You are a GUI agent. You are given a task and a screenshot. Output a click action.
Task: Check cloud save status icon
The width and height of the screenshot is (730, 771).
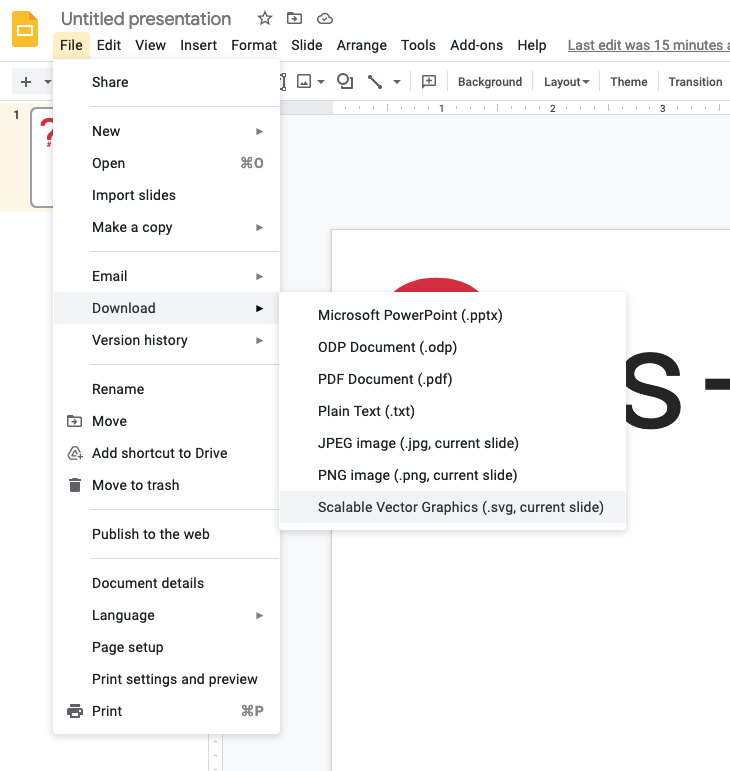[324, 19]
